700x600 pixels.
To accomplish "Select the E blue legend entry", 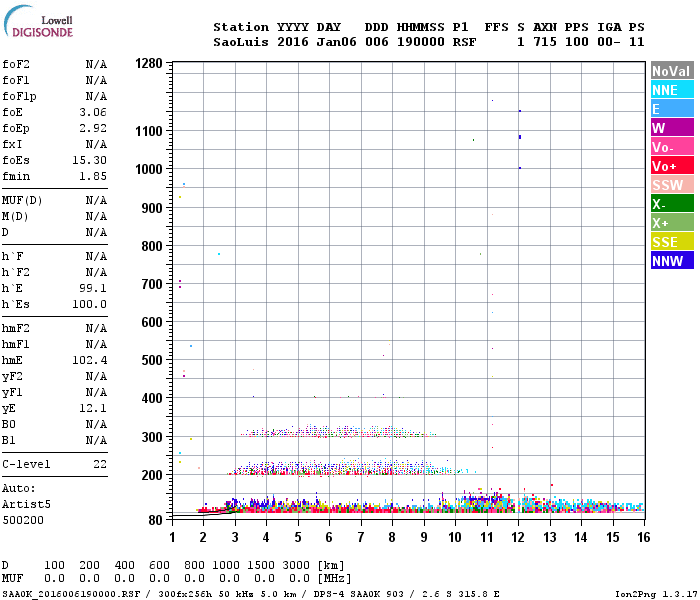I will [x=671, y=109].
